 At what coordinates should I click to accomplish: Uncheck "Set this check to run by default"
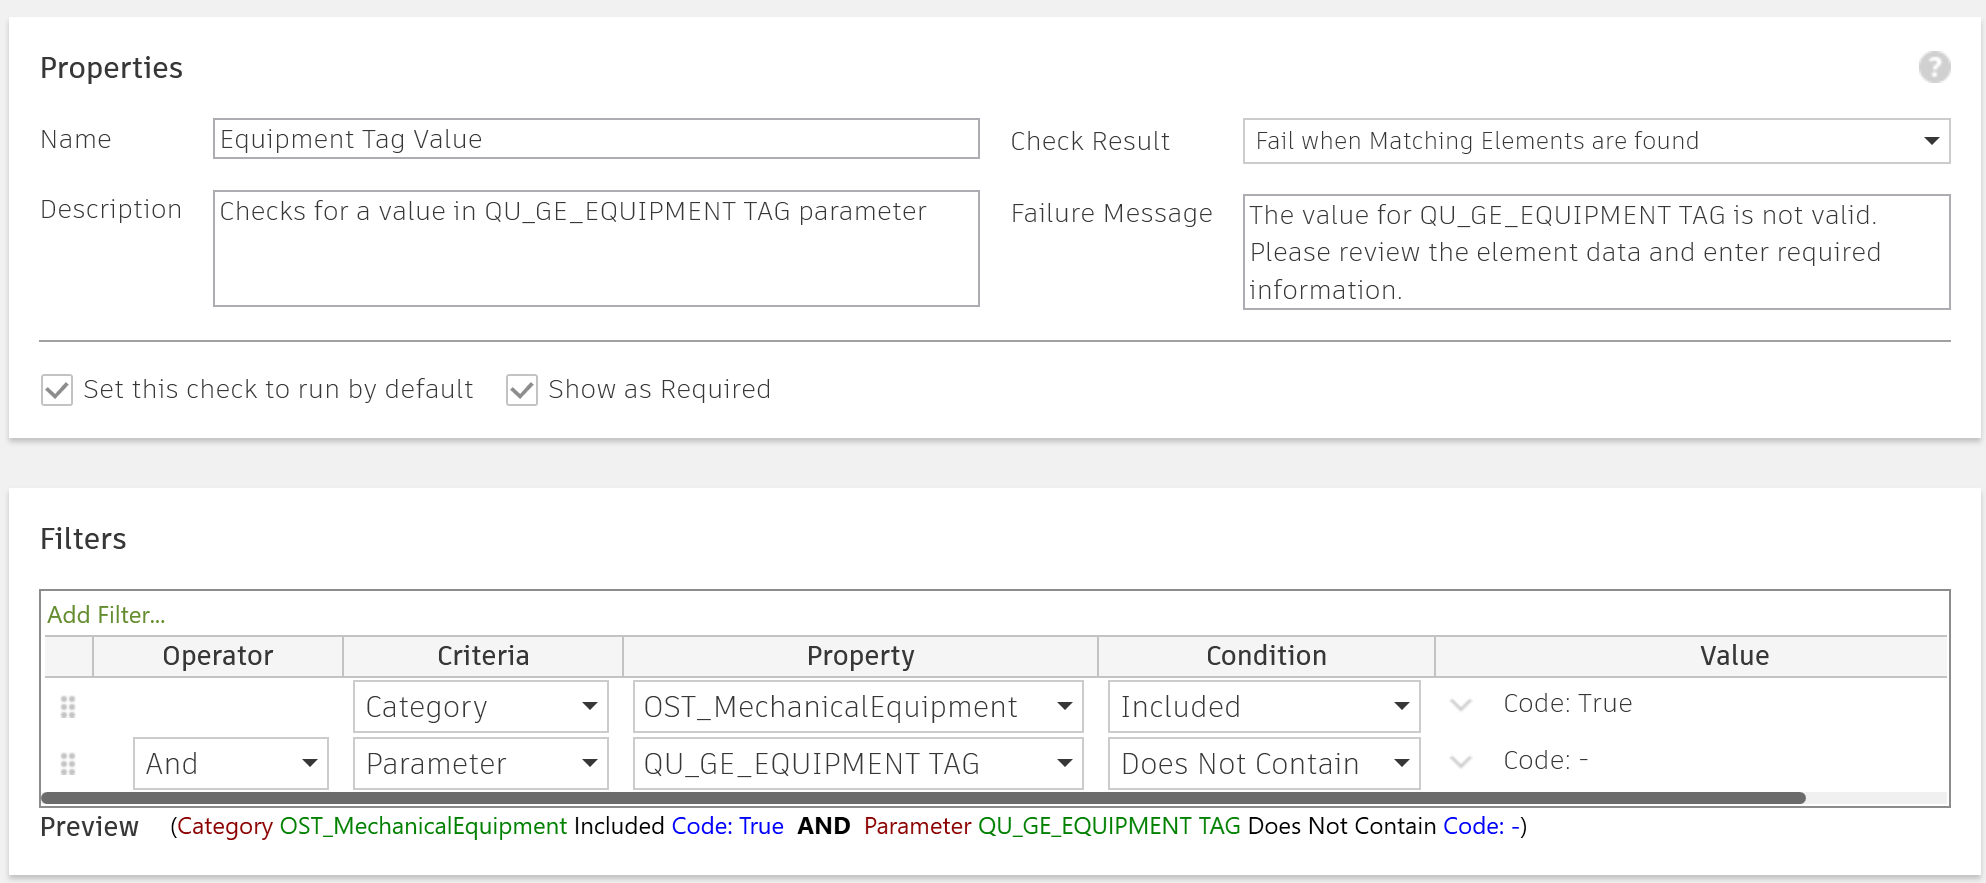56,389
